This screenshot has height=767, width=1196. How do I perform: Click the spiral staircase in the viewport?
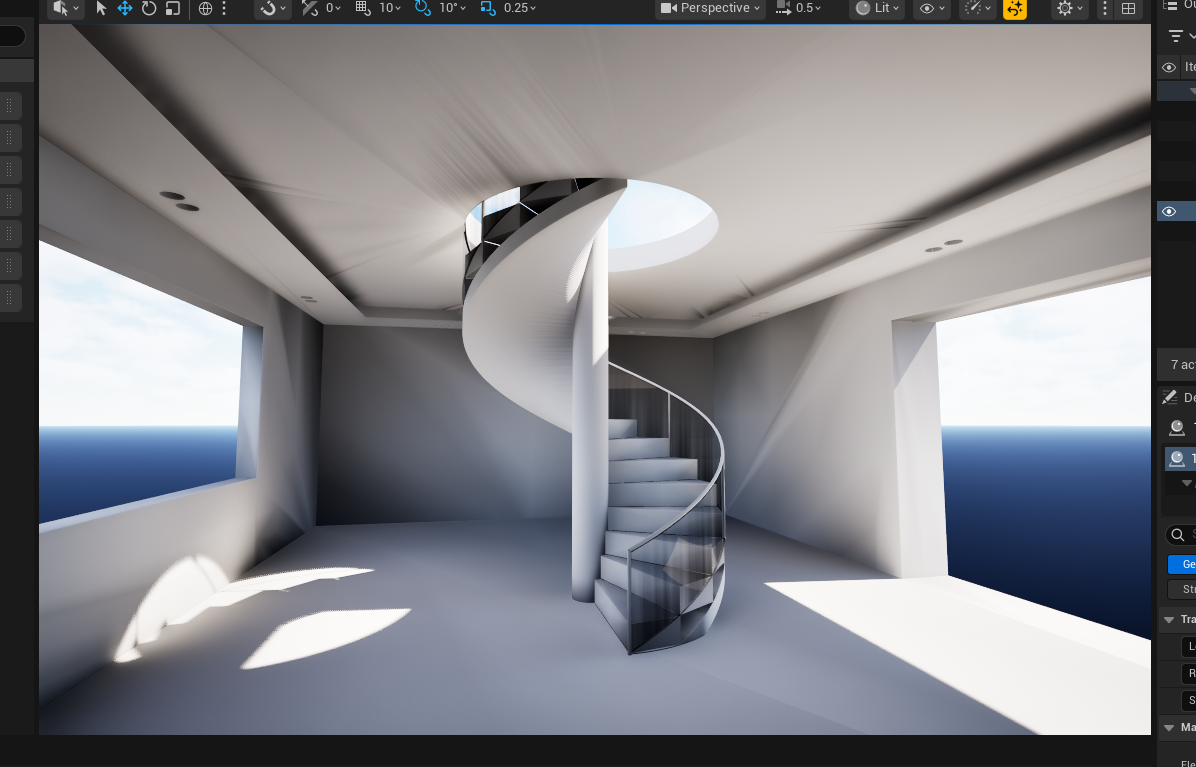coord(592,416)
